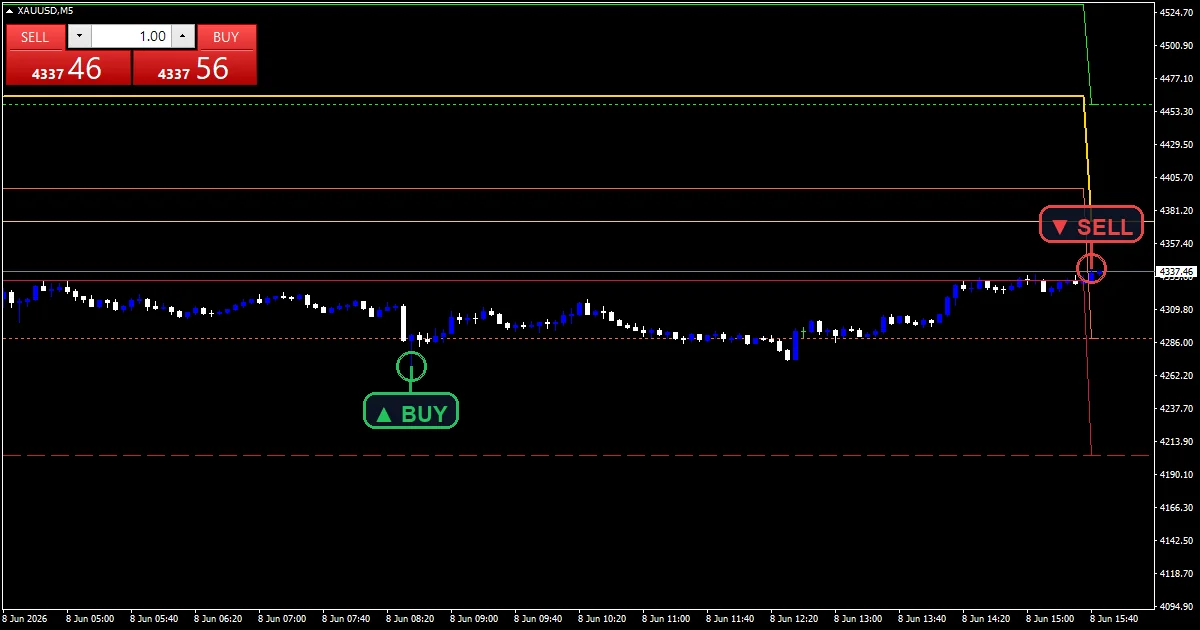Select the XAUUSD,M5 chart title text

[x=45, y=10]
